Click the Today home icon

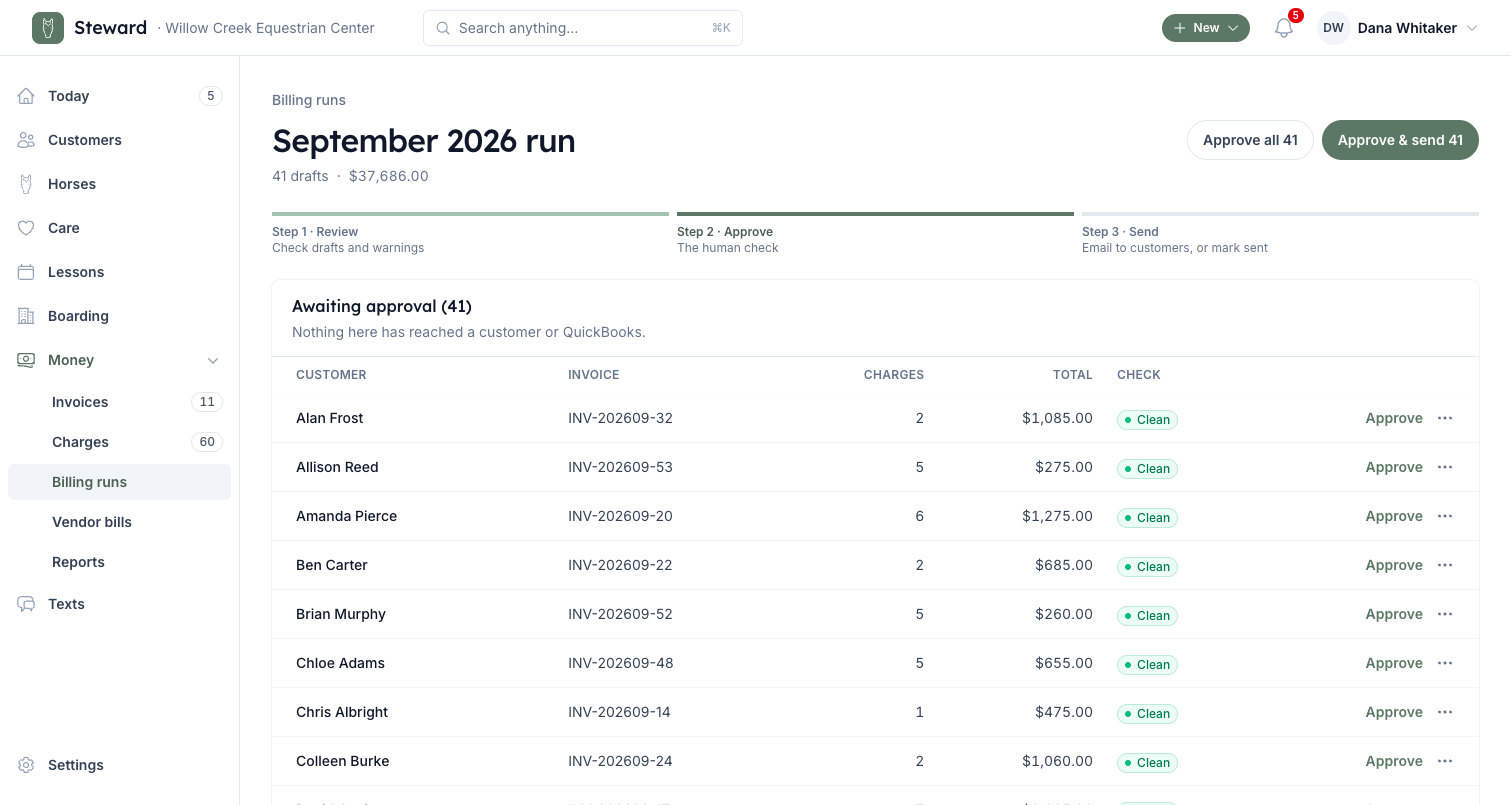pos(26,96)
